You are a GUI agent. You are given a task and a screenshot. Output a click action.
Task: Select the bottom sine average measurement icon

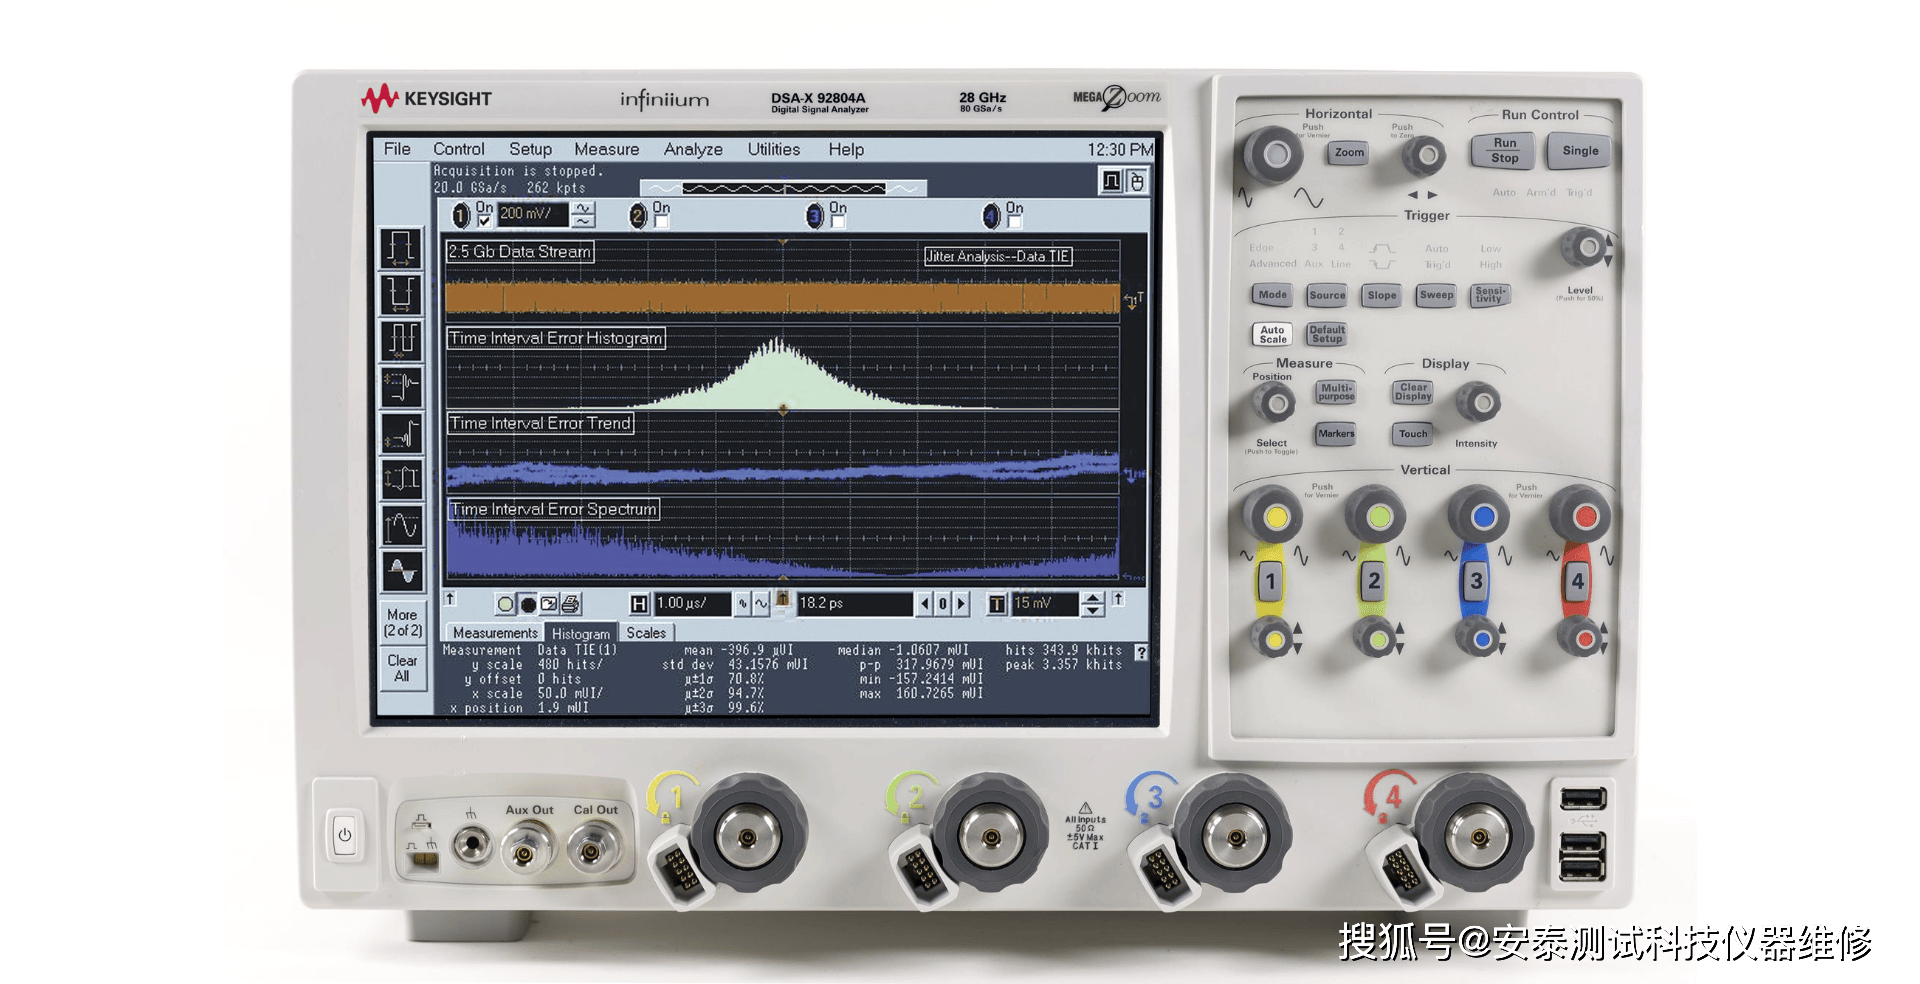coord(401,571)
